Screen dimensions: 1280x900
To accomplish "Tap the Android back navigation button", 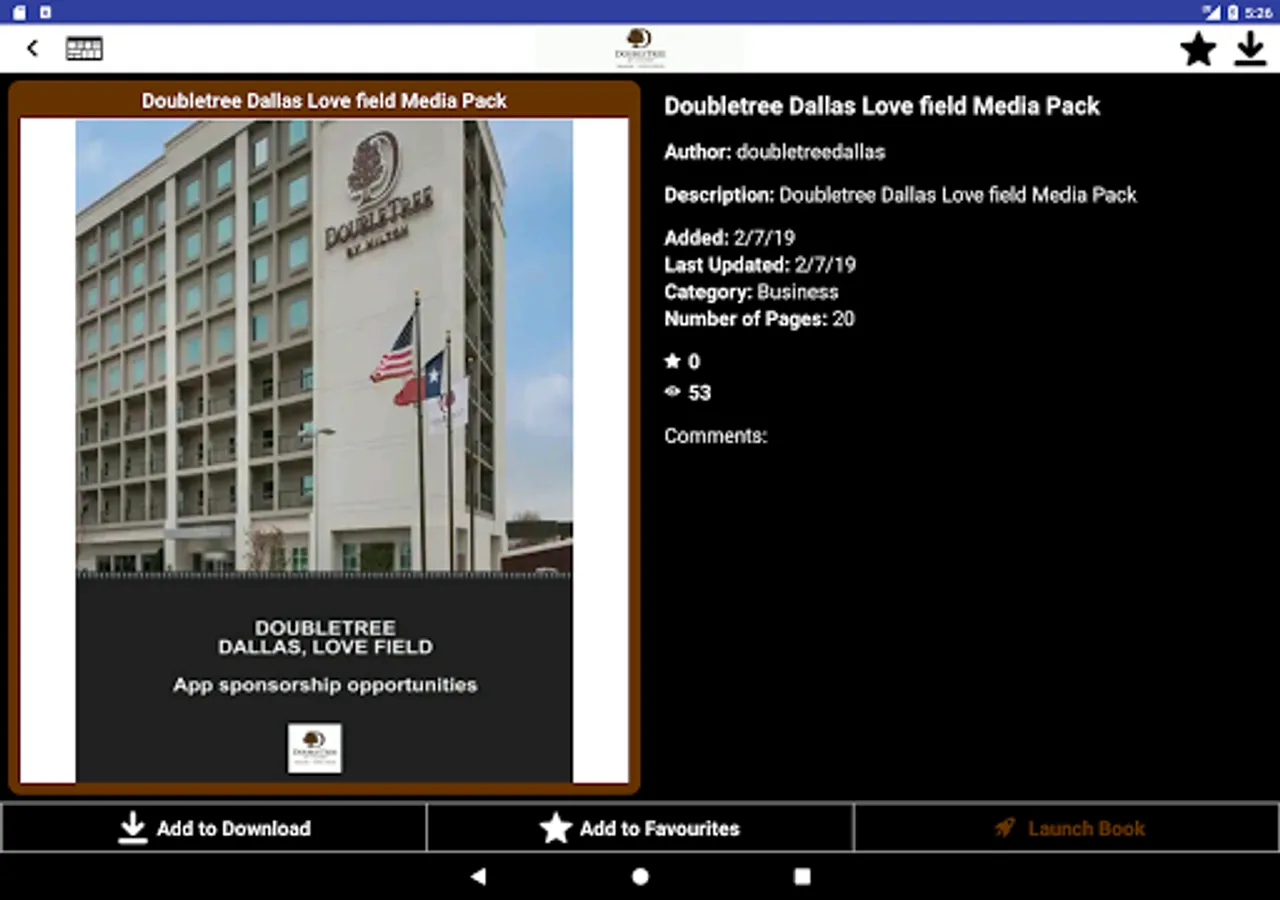I will click(x=478, y=876).
